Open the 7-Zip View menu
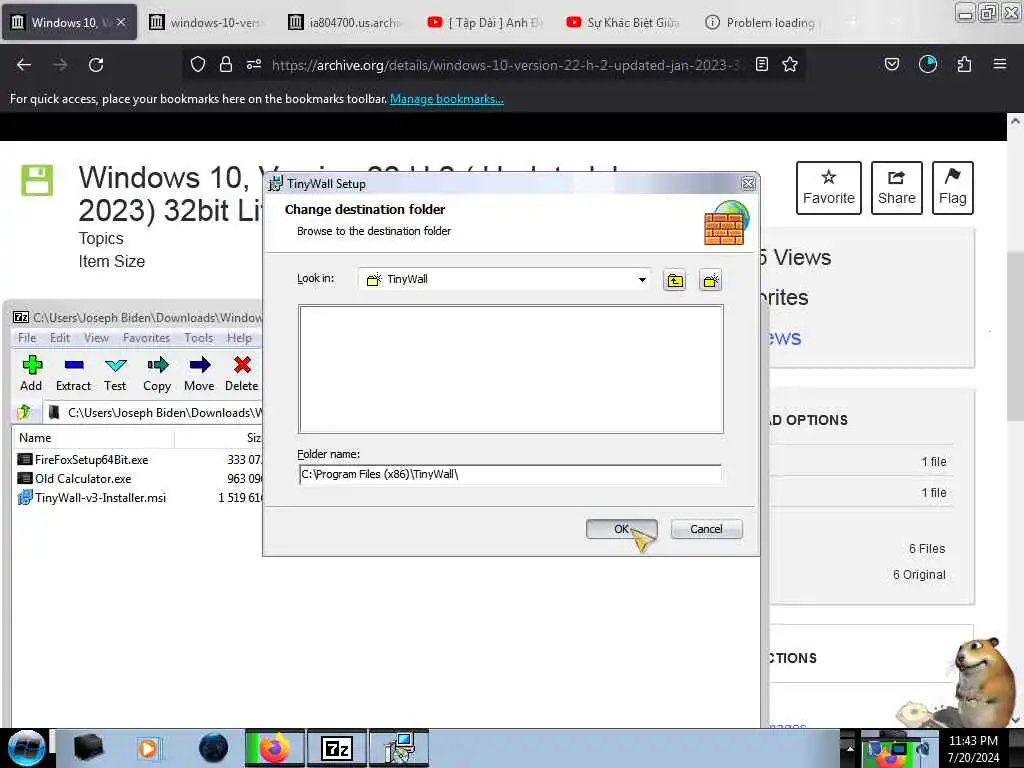This screenshot has height=768, width=1024. 96,338
